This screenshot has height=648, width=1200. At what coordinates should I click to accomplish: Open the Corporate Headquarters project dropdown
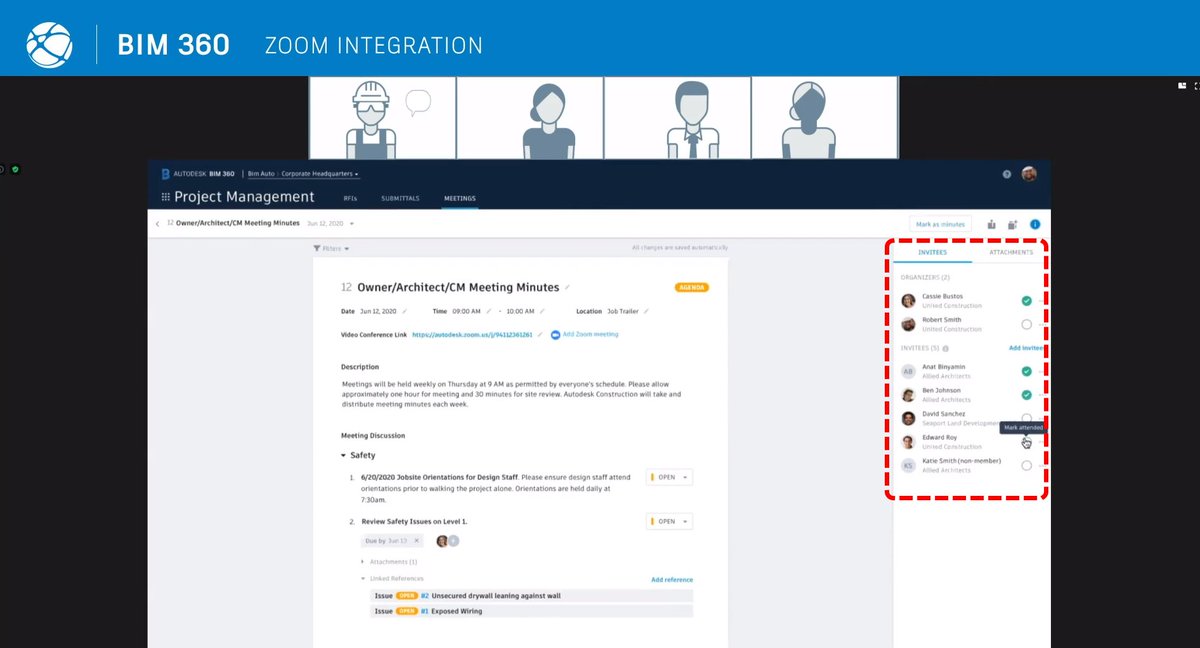(319, 174)
